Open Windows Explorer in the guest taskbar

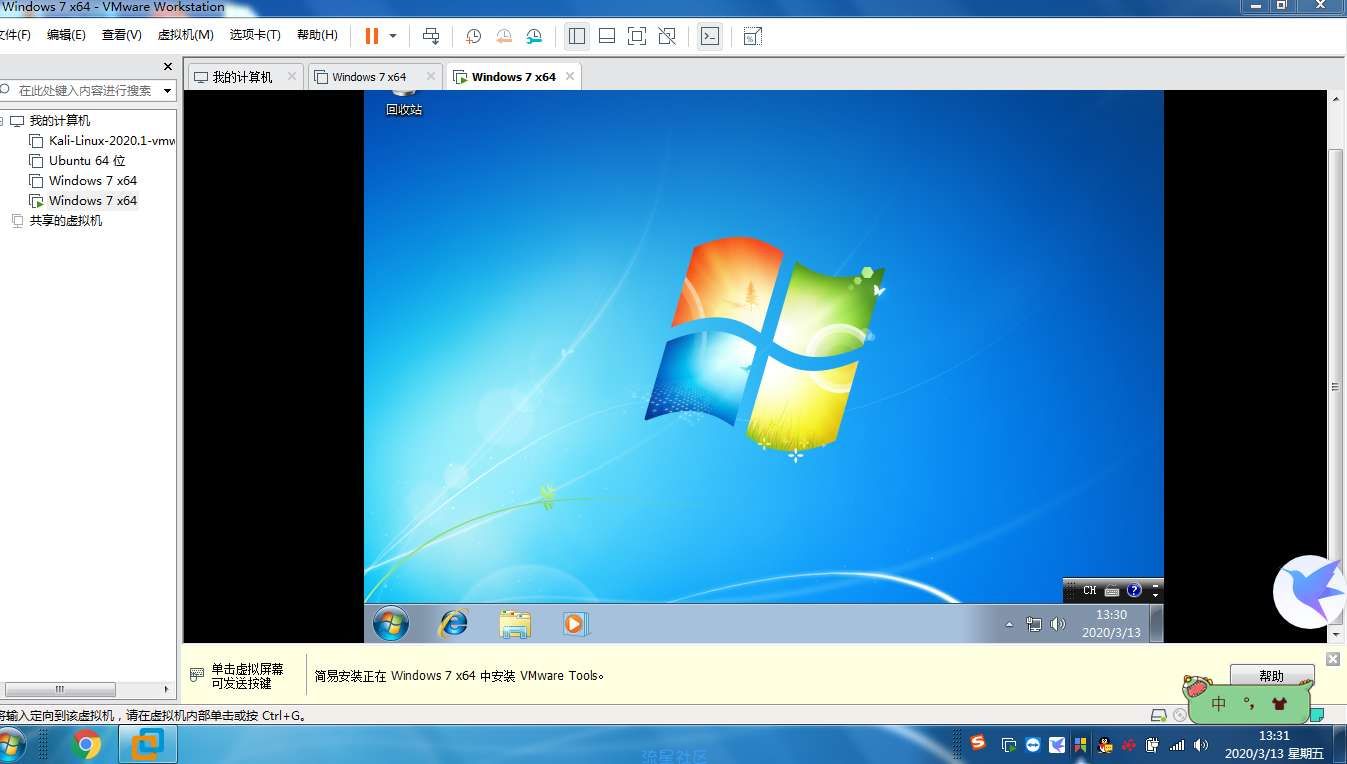(x=515, y=624)
